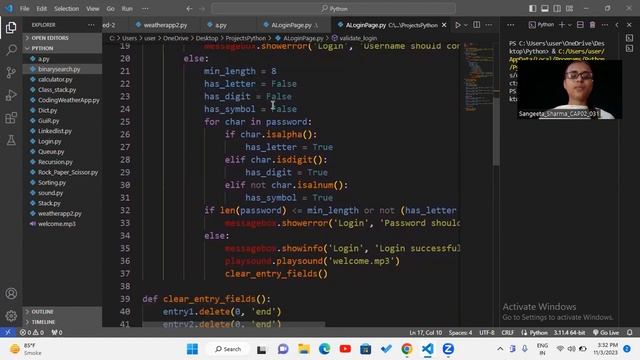Expand the Outline section
The width and height of the screenshot is (640, 360).
[62, 311]
